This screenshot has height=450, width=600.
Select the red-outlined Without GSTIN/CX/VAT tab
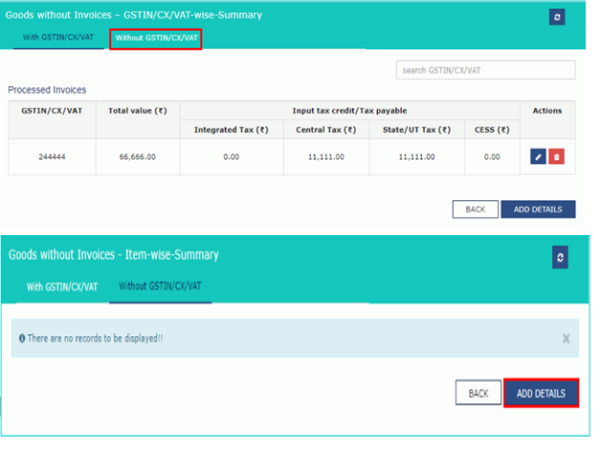[156, 39]
